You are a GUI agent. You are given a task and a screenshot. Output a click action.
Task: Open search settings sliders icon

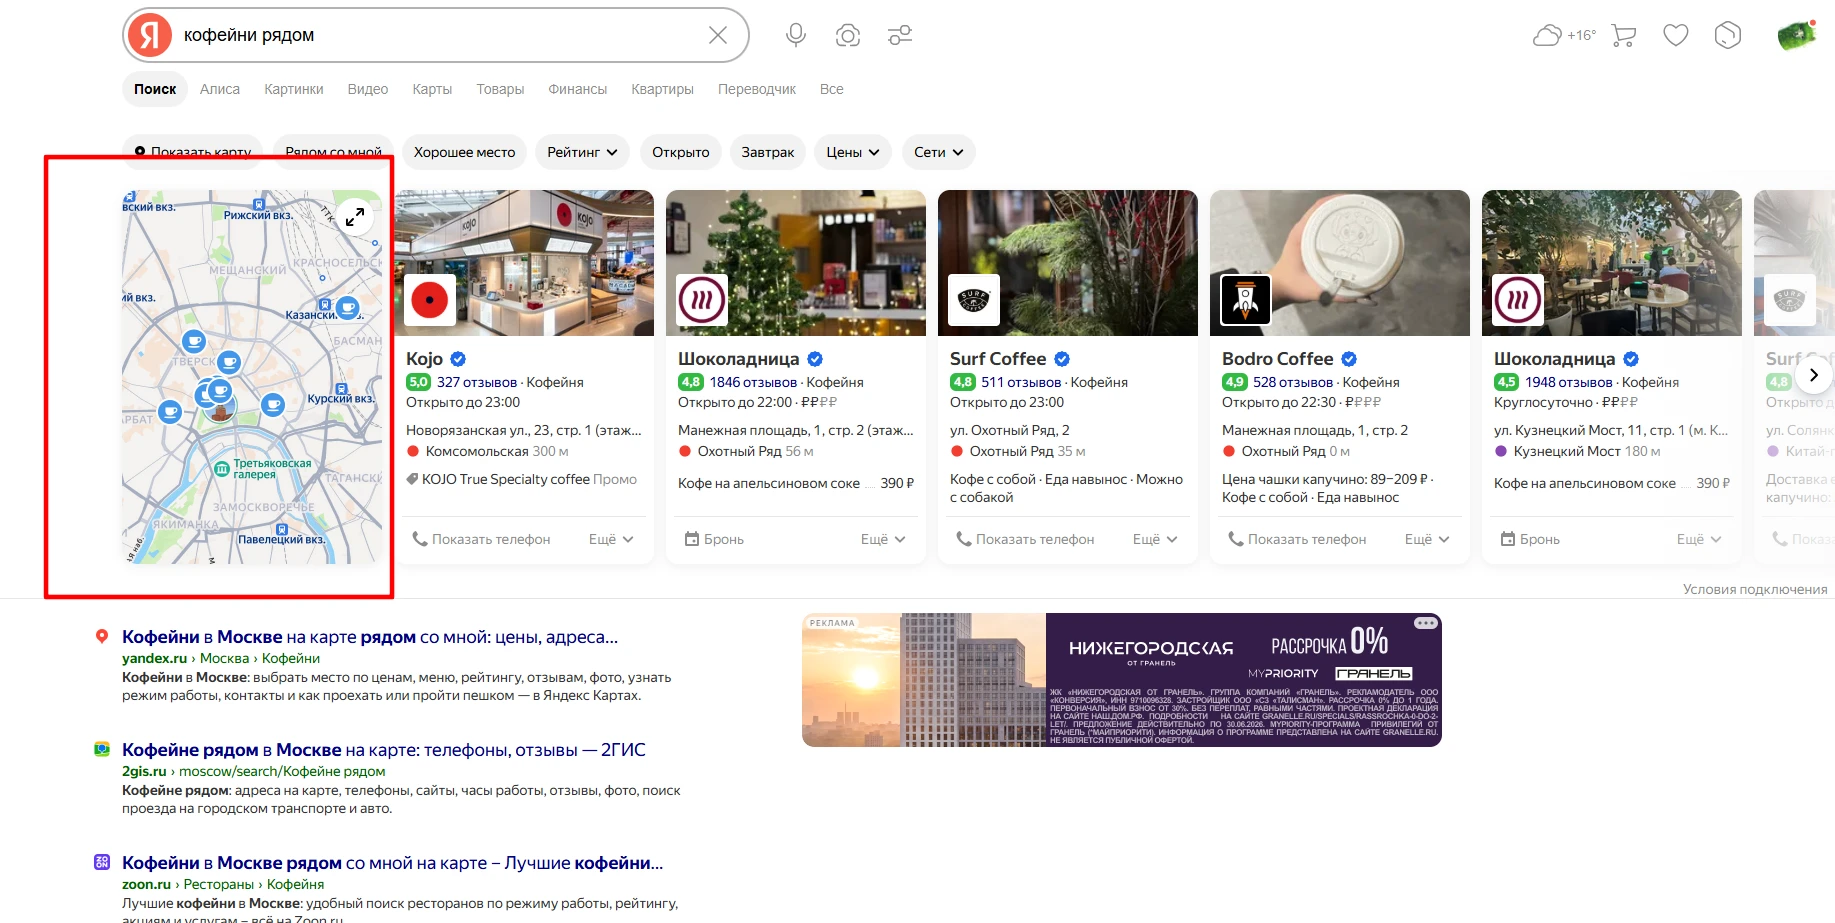[x=900, y=35]
